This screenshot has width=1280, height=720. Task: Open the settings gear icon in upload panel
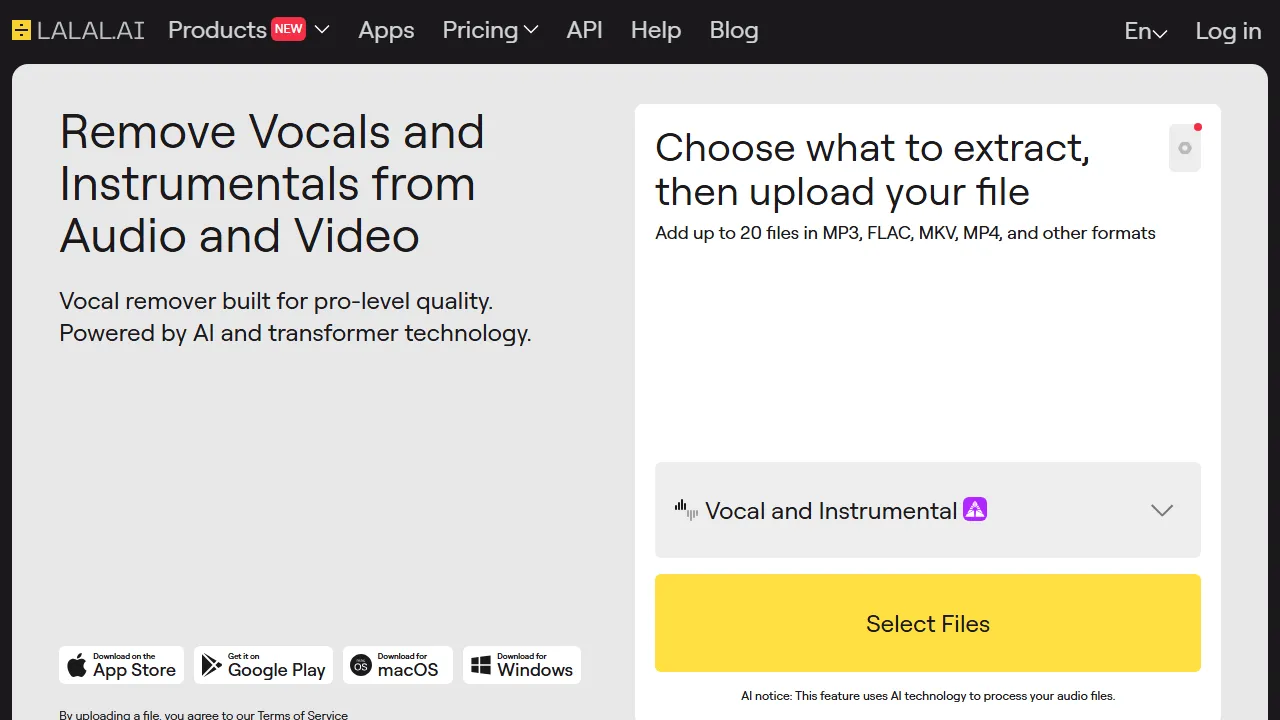click(1185, 148)
